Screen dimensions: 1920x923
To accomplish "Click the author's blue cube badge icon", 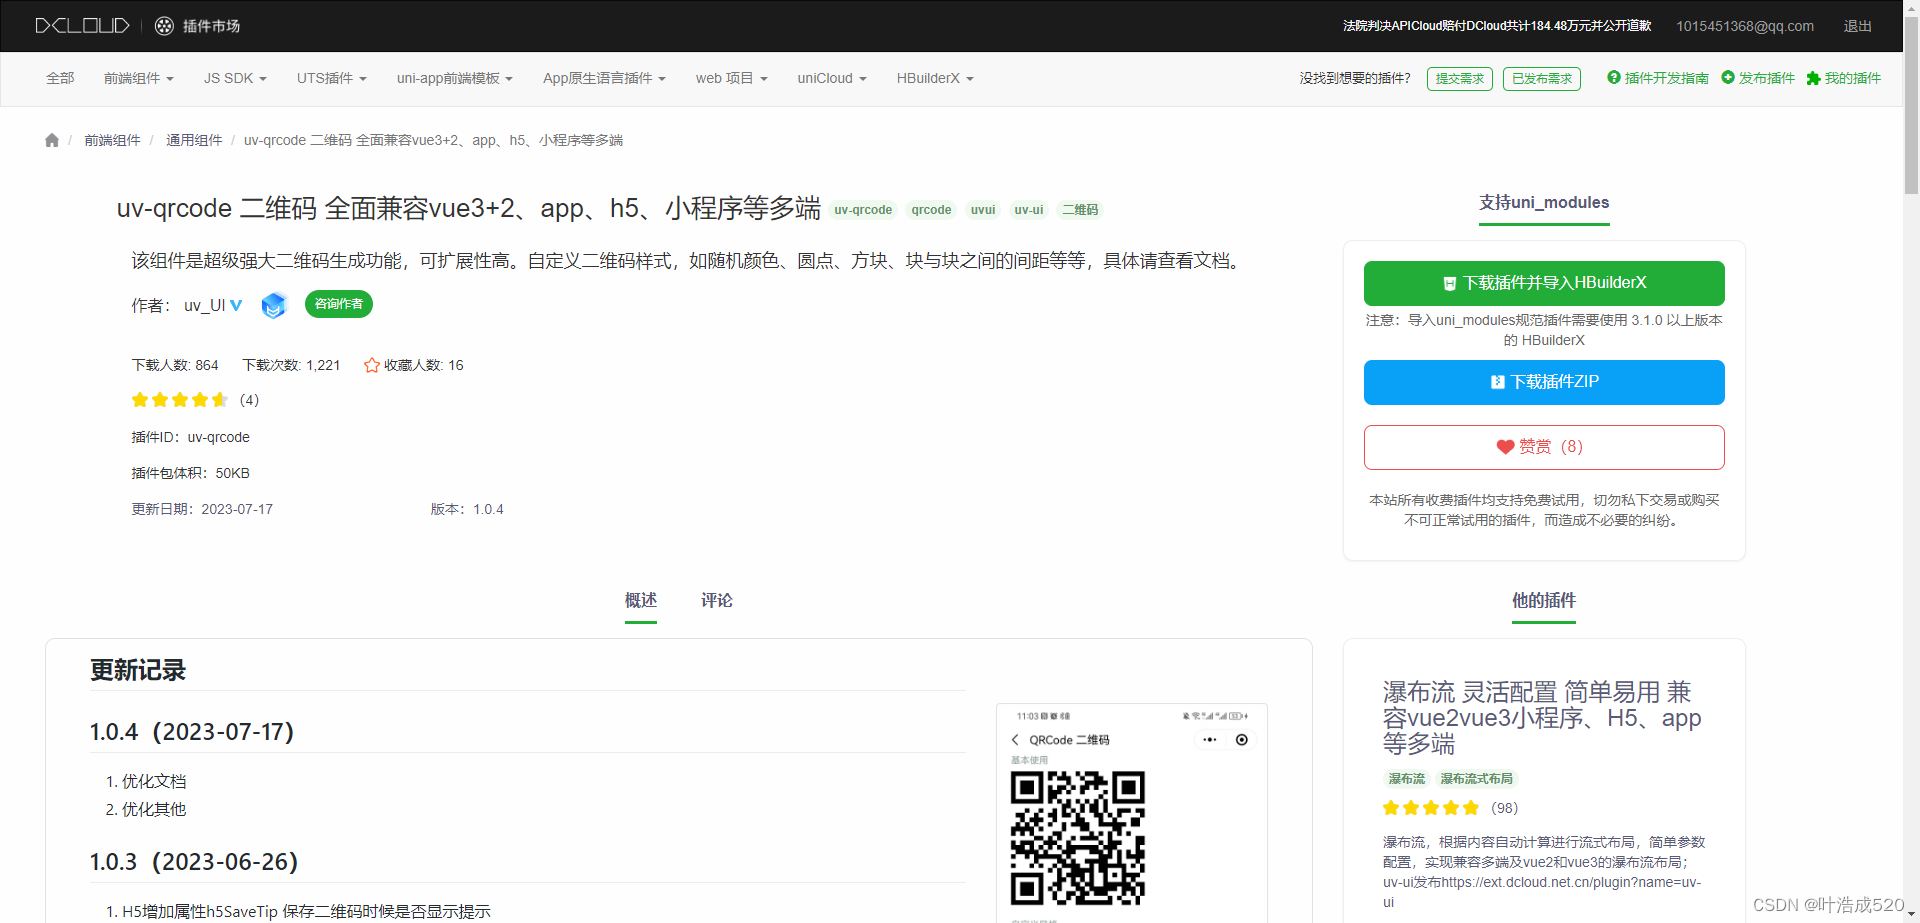I will pyautogui.click(x=274, y=305).
